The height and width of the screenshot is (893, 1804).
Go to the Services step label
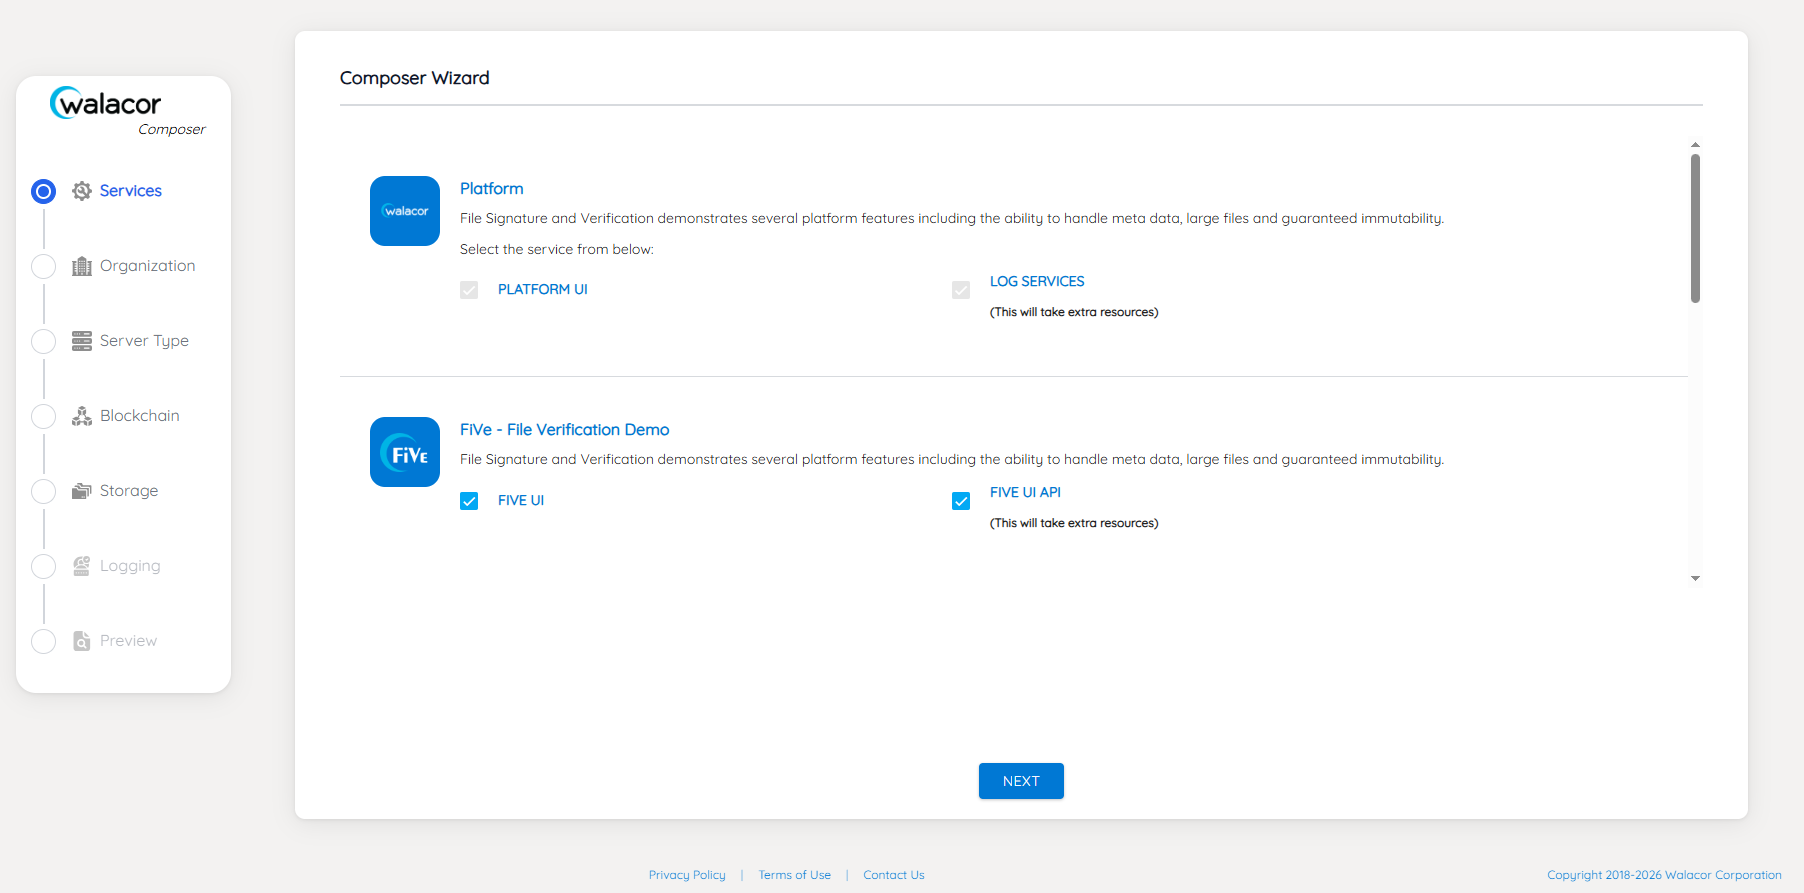131,191
